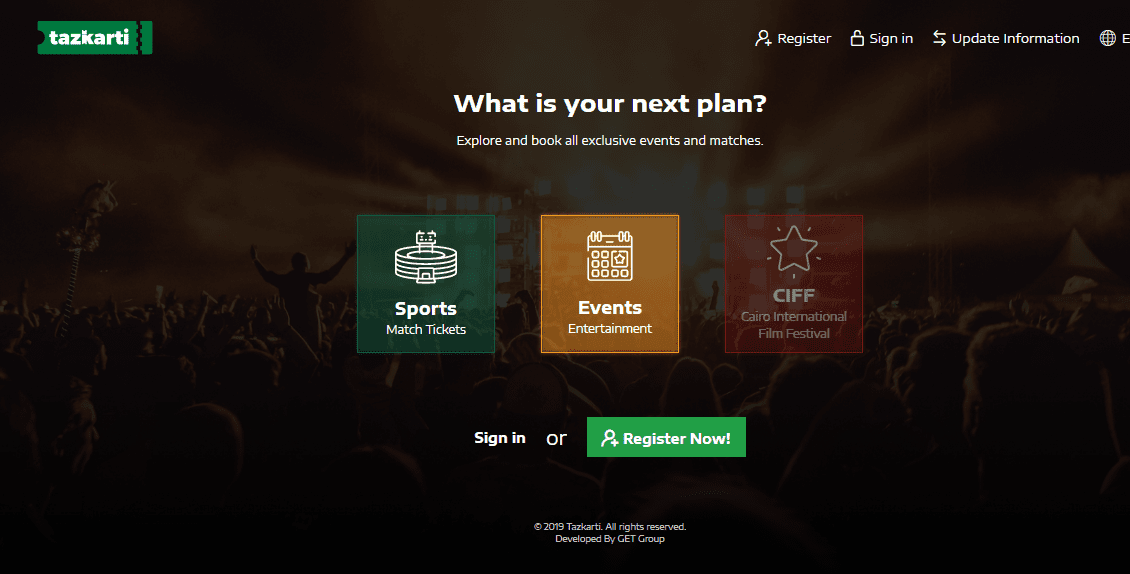
Task: Click the Sports title text
Action: coord(426,309)
